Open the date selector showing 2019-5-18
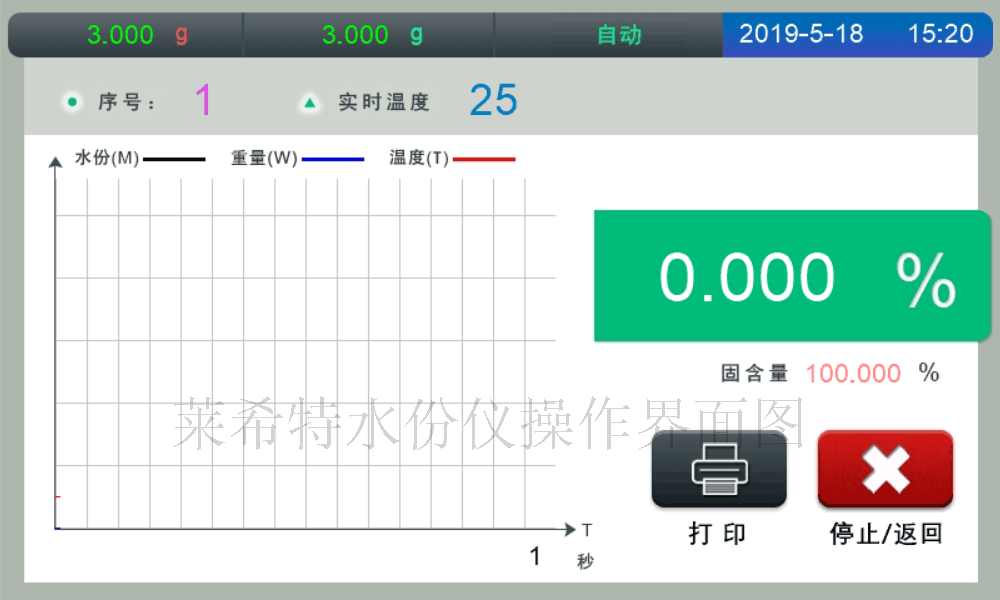1000x600 pixels. [805, 32]
